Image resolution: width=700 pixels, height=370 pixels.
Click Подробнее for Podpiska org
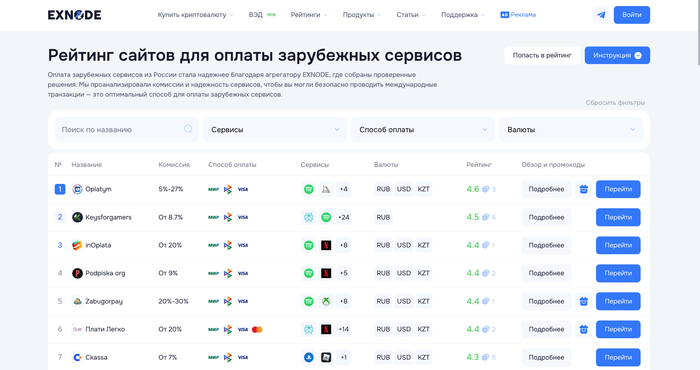546,273
